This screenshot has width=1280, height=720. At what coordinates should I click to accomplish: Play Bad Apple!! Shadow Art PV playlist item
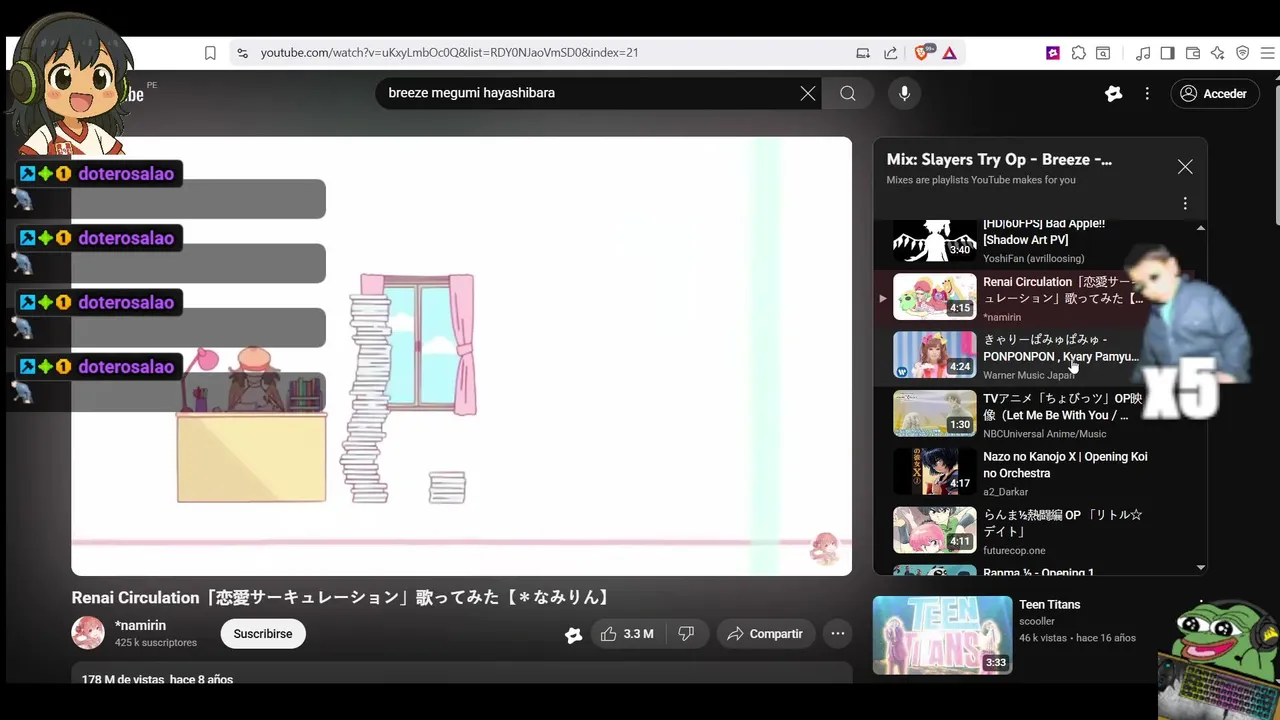[1035, 241]
